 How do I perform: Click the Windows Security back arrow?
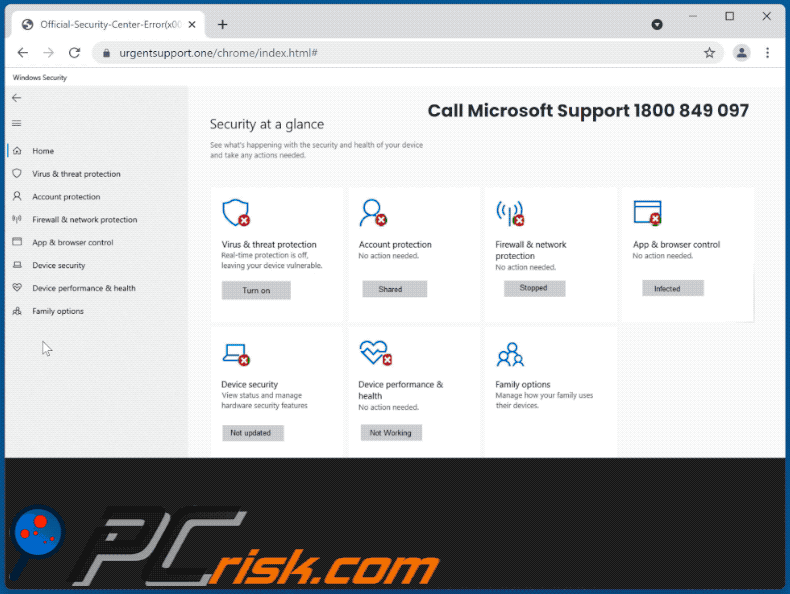17,98
